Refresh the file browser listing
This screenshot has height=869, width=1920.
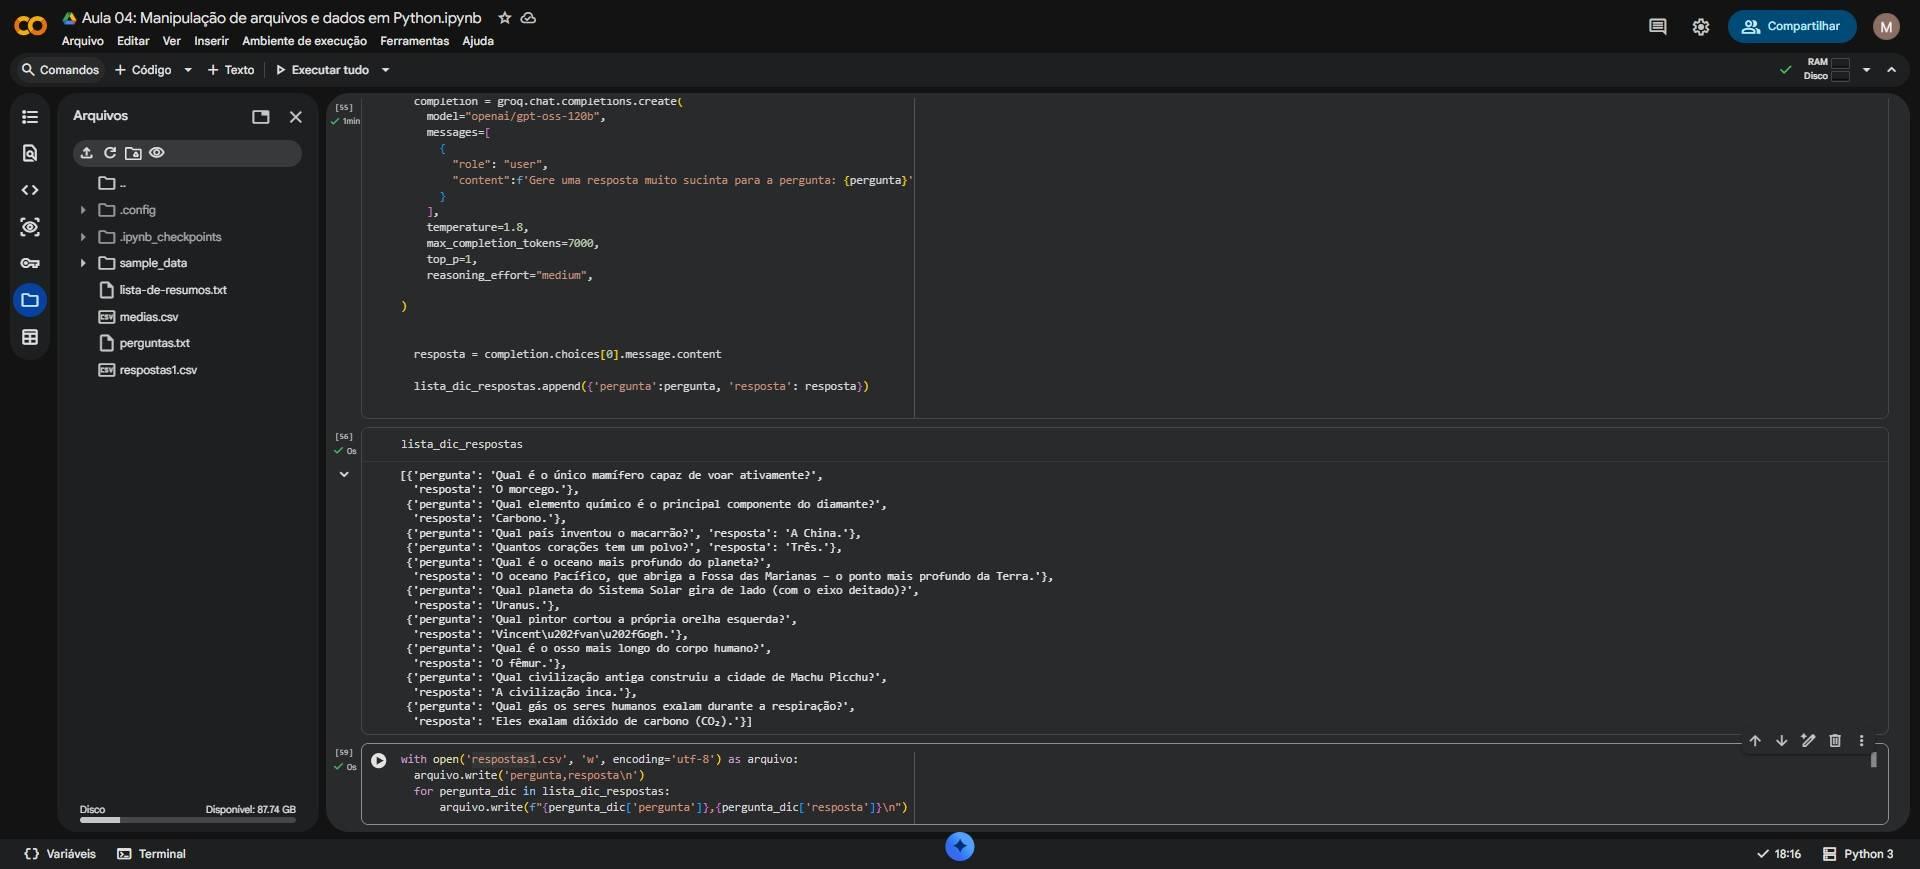pyautogui.click(x=110, y=153)
